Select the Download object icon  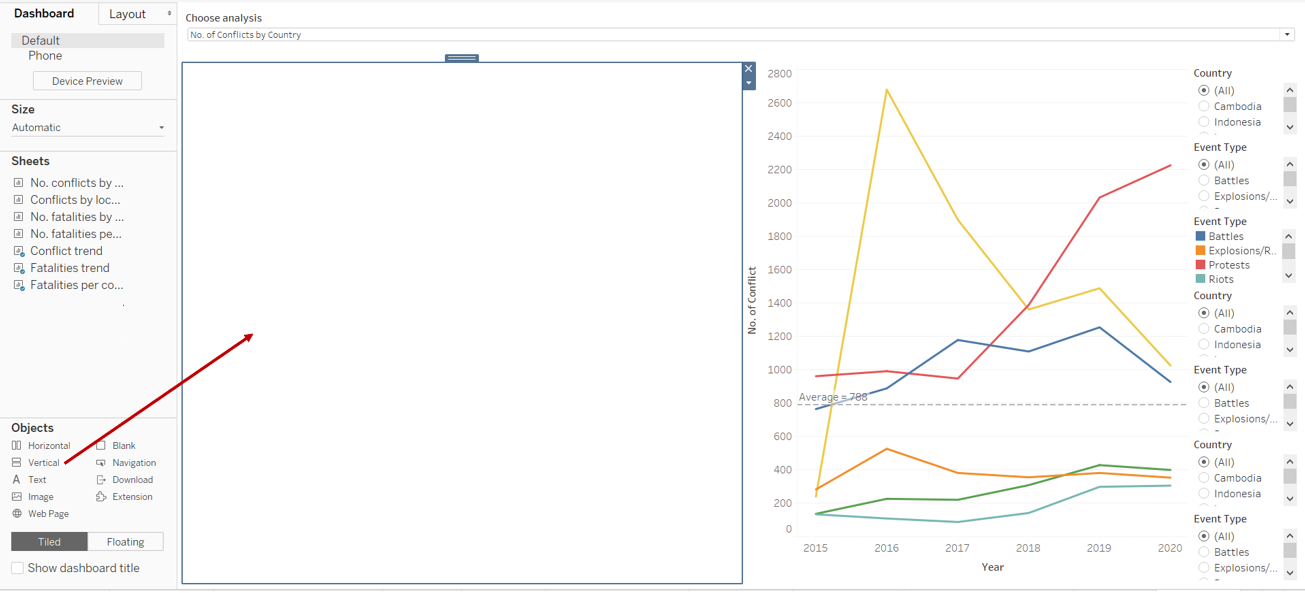coord(101,480)
